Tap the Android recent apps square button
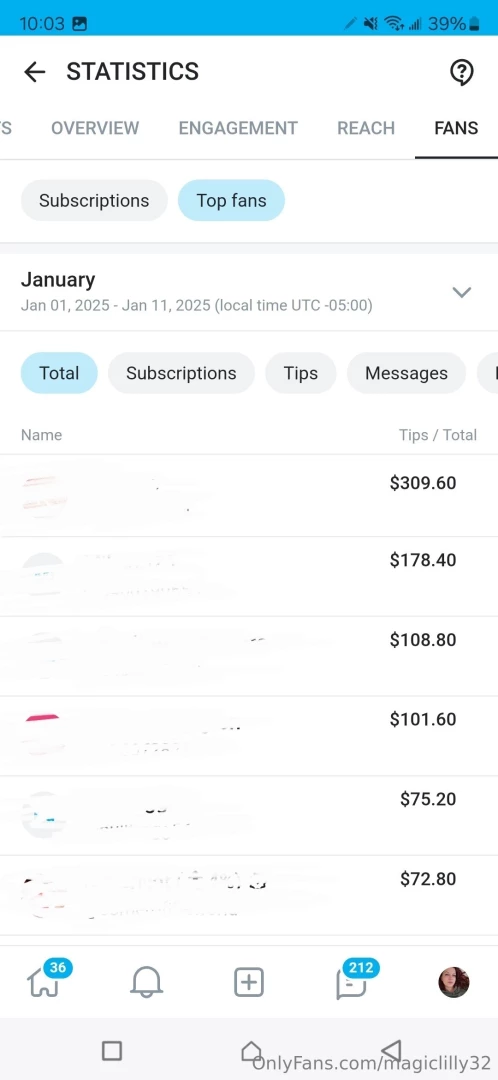 pos(112,1050)
